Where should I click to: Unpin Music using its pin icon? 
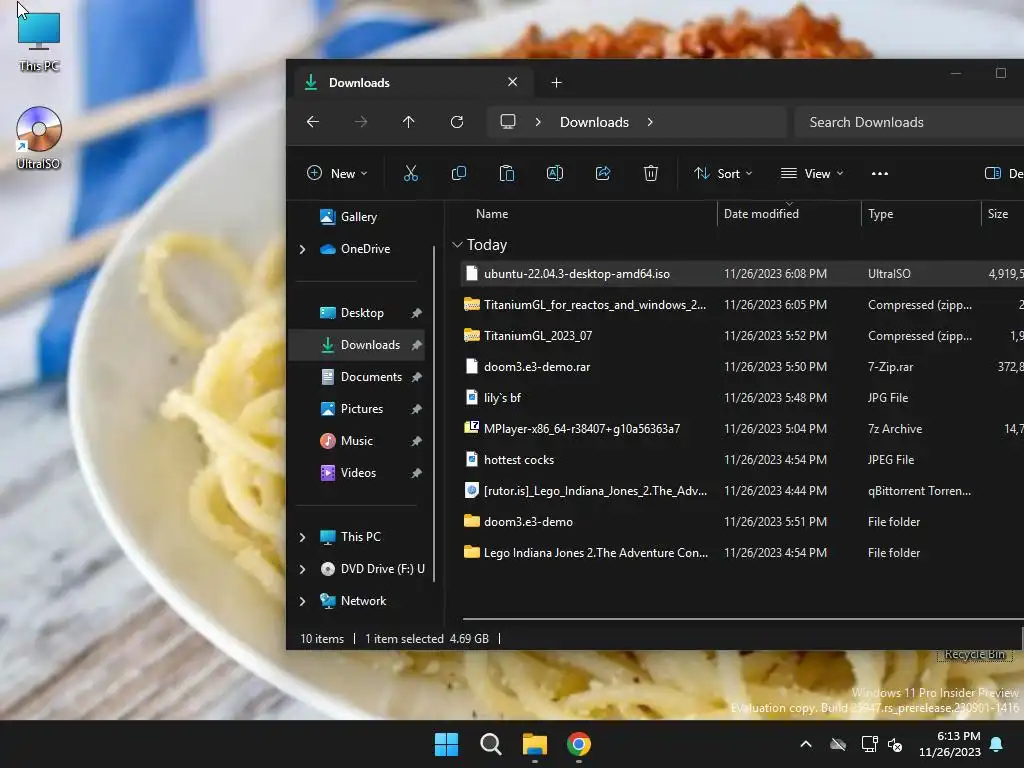(416, 441)
